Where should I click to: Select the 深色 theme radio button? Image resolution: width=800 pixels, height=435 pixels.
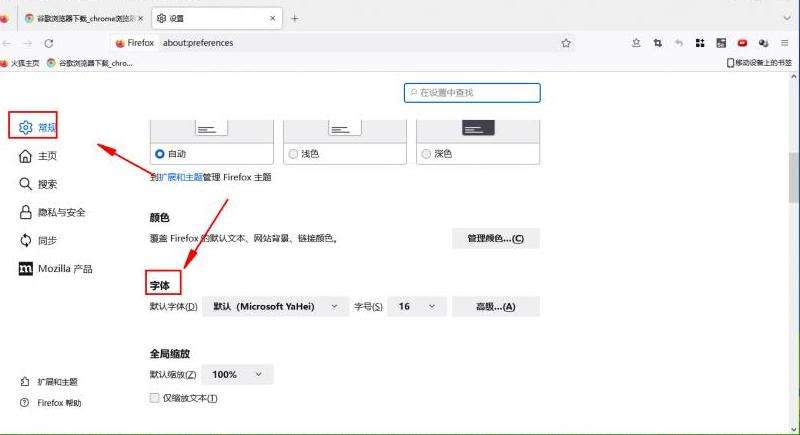coord(426,153)
